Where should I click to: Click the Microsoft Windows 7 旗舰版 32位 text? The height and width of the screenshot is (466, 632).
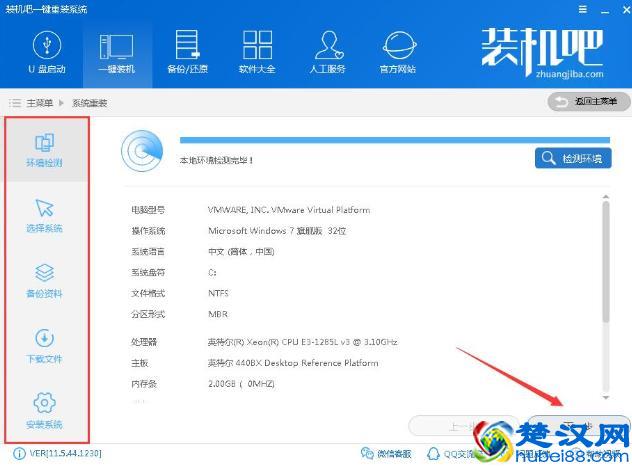point(277,231)
